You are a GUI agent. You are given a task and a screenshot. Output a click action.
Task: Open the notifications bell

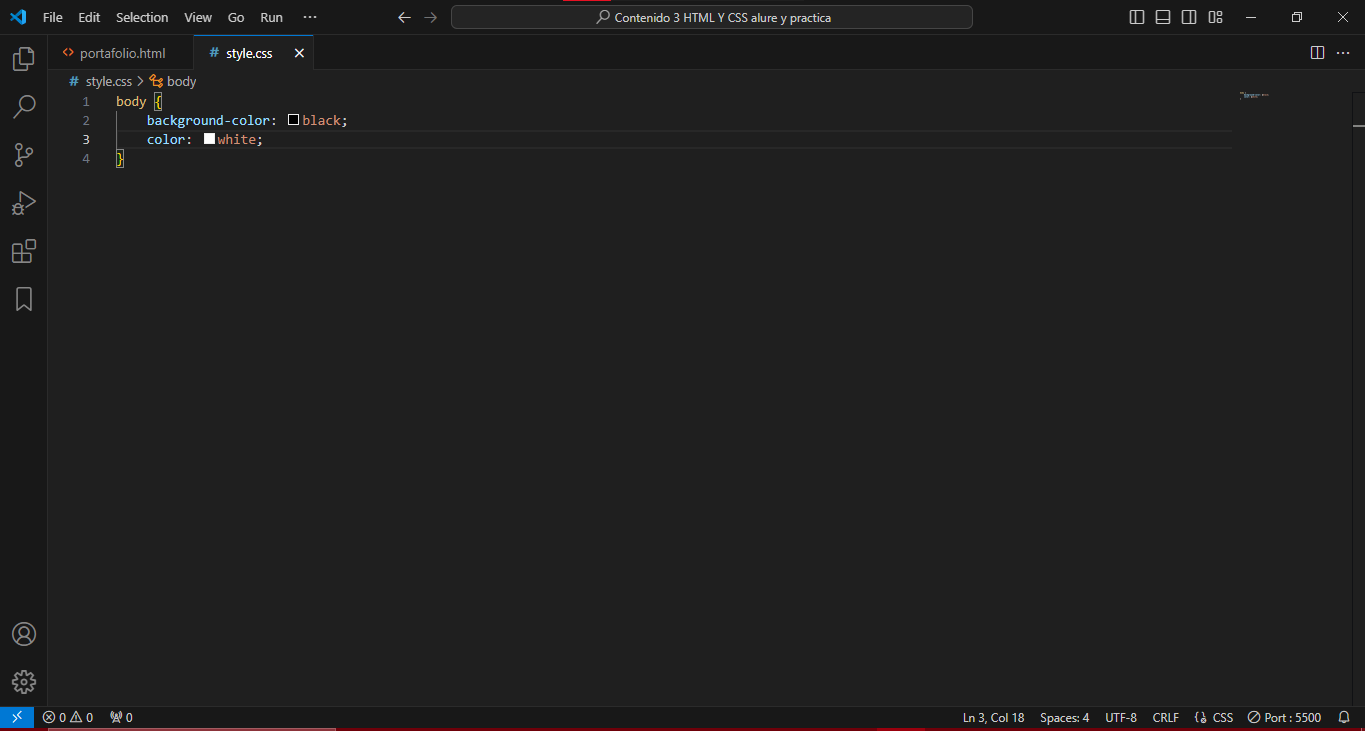(x=1344, y=717)
